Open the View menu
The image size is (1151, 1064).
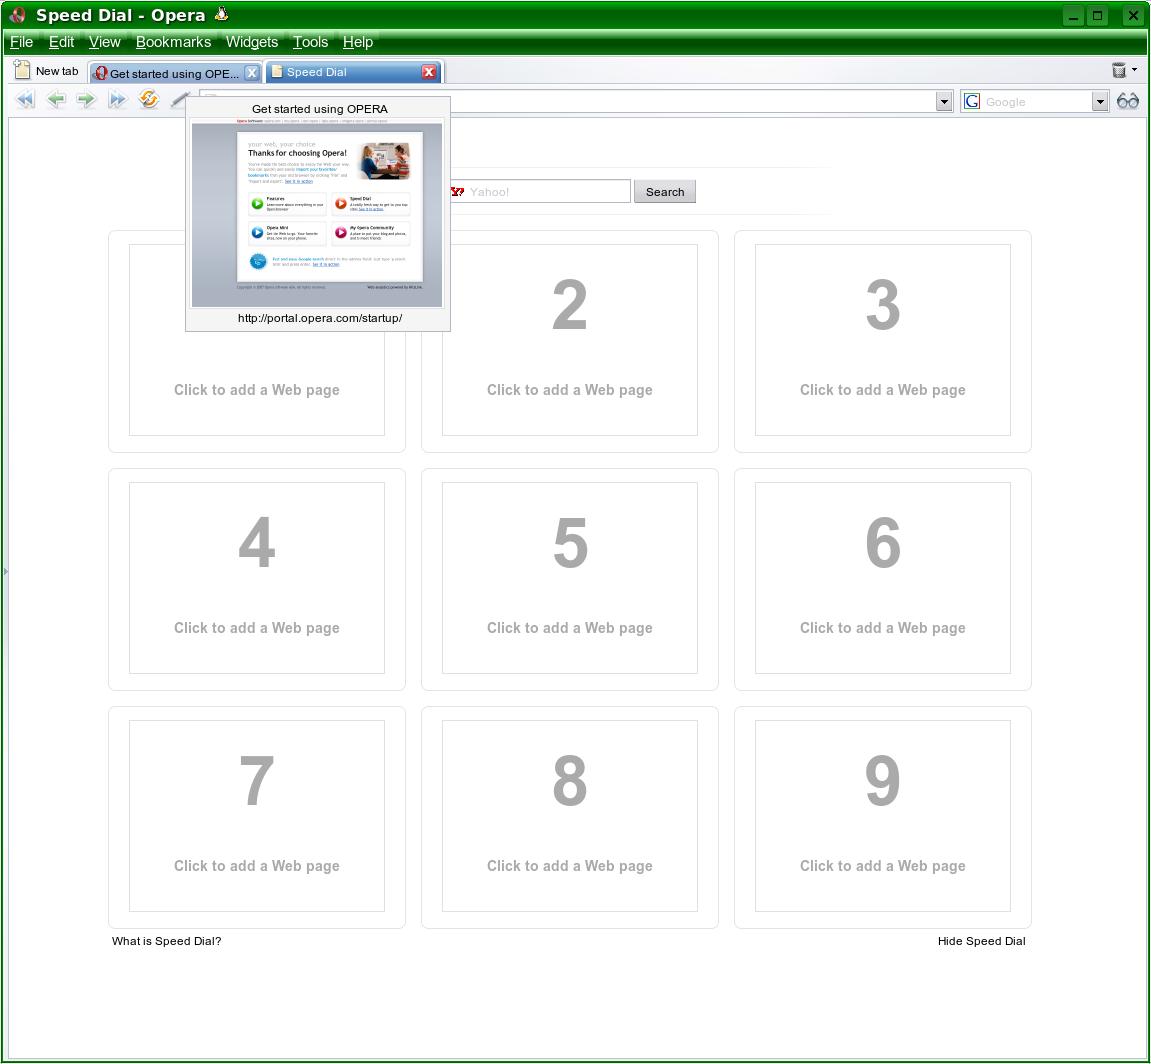(104, 42)
